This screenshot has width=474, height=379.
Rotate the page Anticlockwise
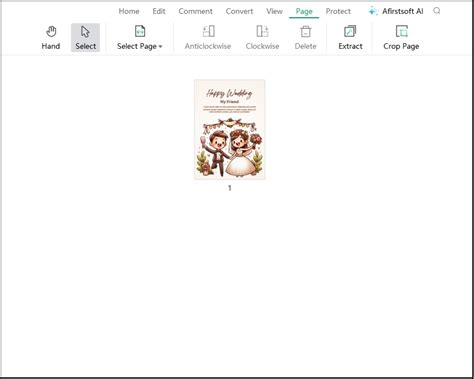click(x=208, y=38)
